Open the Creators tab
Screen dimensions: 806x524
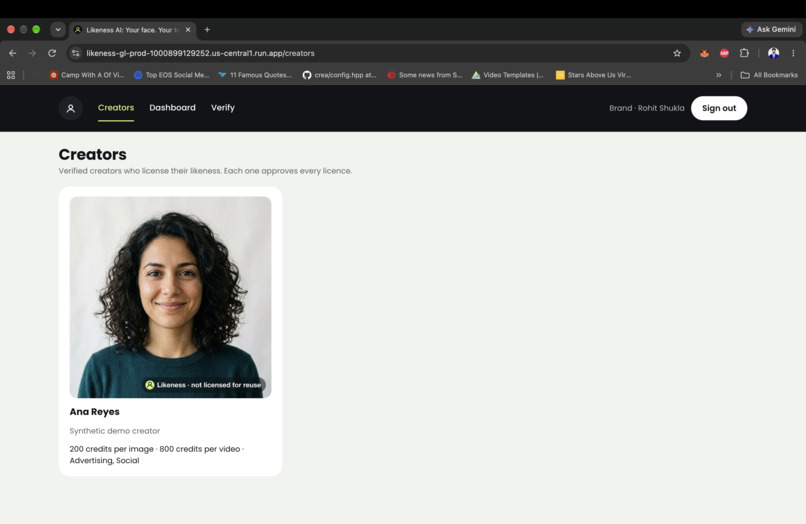(116, 107)
